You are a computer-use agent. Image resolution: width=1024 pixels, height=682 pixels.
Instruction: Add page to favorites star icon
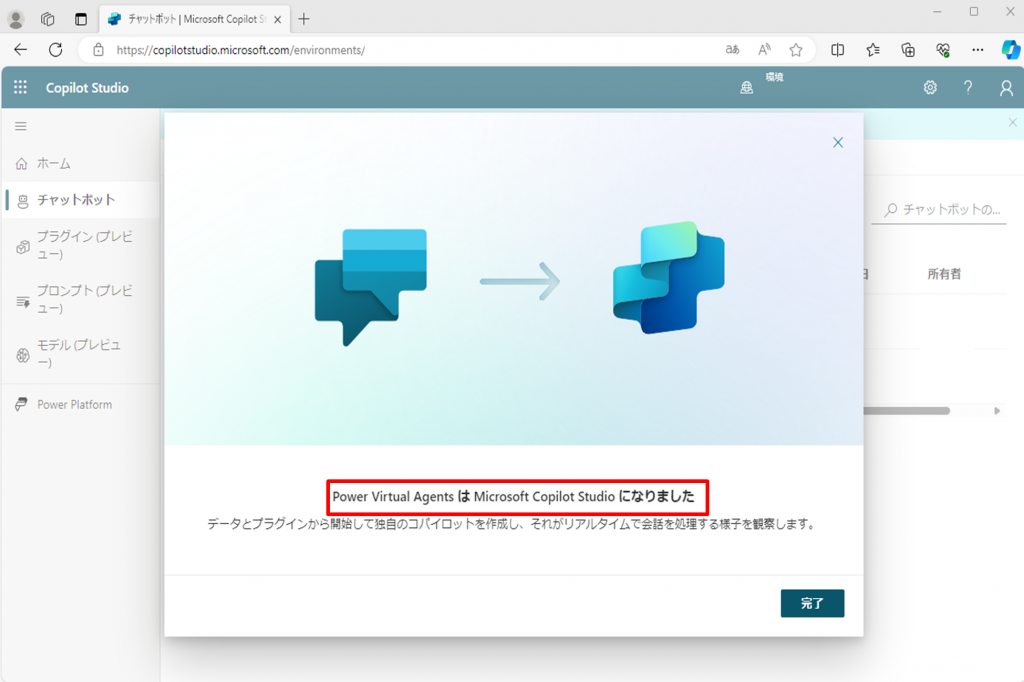795,50
